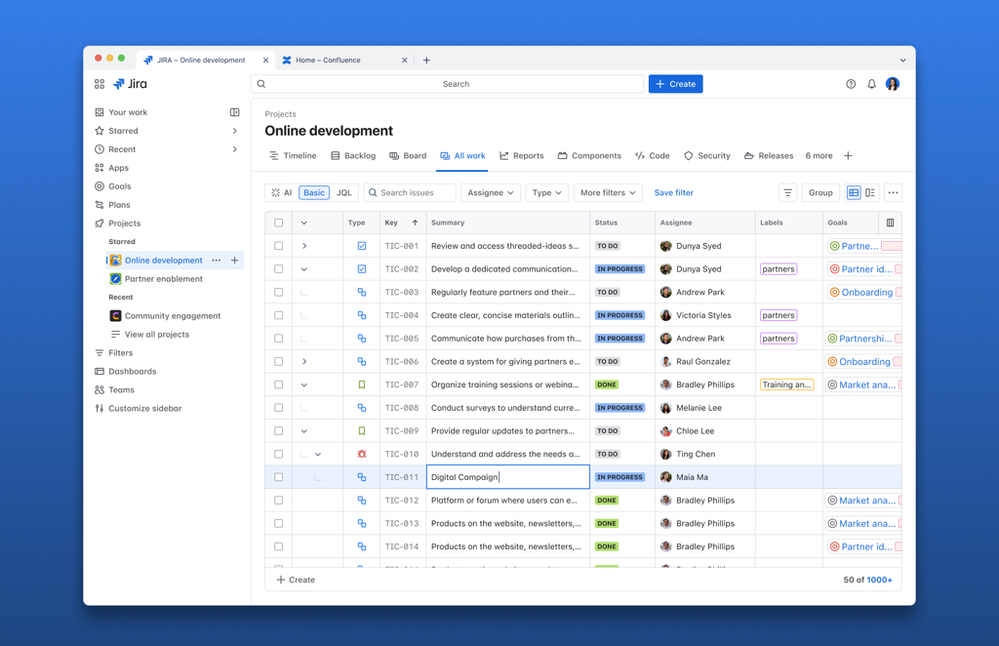Open the Type filter dropdown
999x646 pixels.
click(x=547, y=192)
